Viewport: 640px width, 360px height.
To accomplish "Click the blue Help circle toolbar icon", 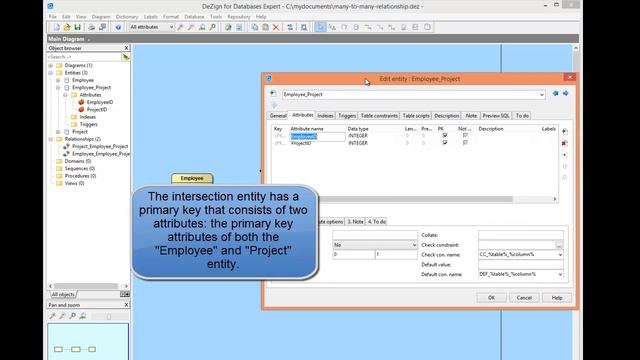I will (x=118, y=27).
